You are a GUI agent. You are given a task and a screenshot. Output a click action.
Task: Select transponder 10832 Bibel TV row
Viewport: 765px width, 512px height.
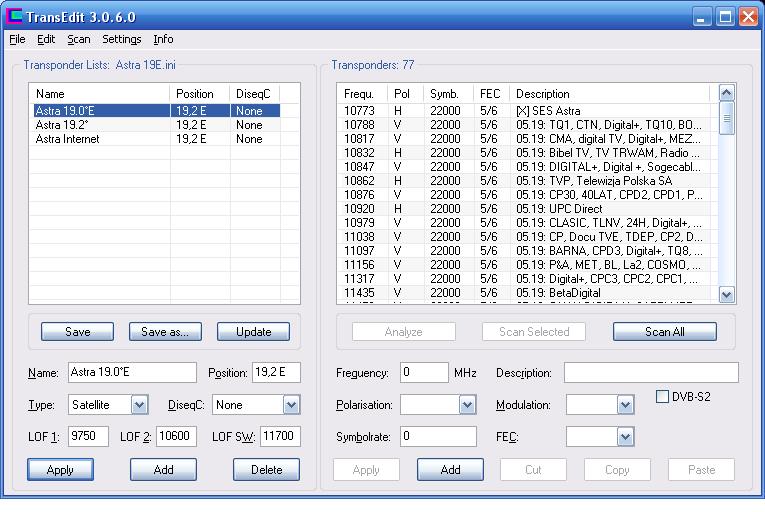pyautogui.click(x=526, y=153)
